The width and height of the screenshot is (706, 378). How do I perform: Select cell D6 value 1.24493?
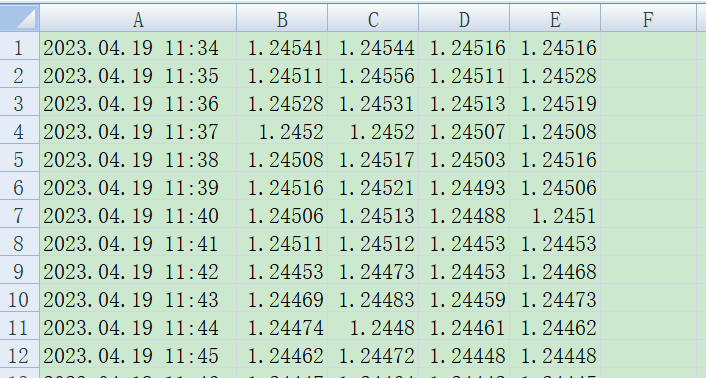coord(464,186)
